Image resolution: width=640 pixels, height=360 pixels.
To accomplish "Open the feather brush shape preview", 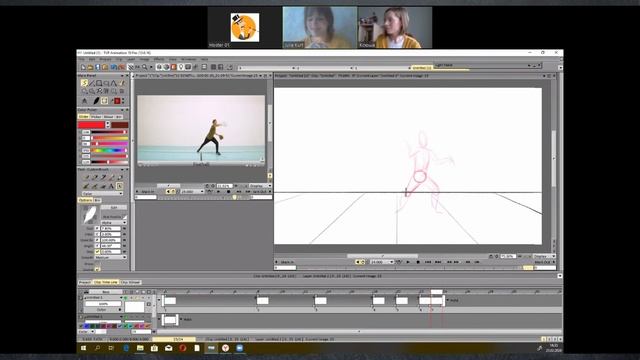I will coord(89,215).
